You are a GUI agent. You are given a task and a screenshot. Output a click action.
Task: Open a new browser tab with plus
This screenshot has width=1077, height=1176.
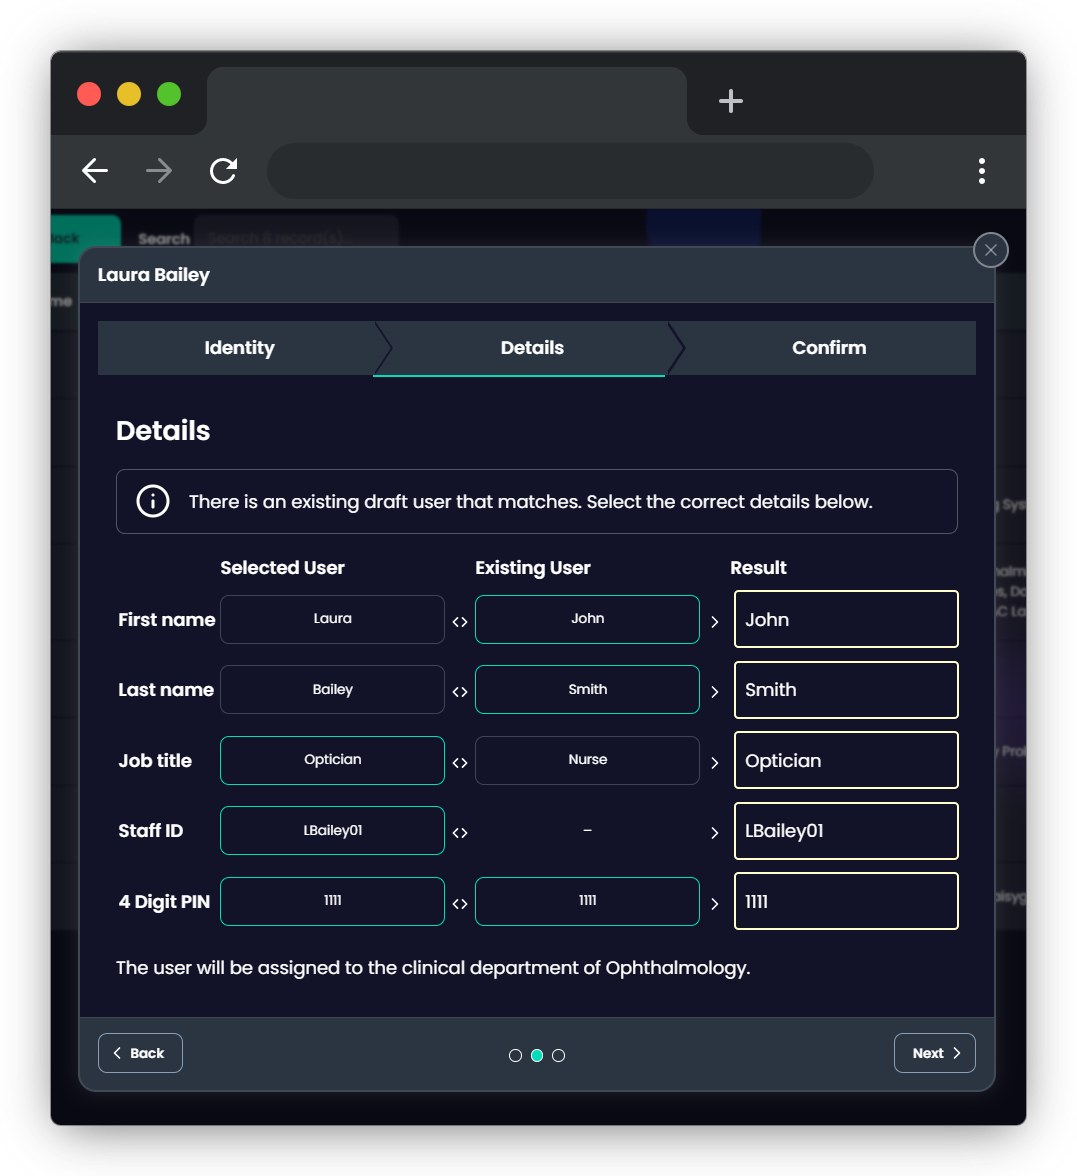point(730,100)
